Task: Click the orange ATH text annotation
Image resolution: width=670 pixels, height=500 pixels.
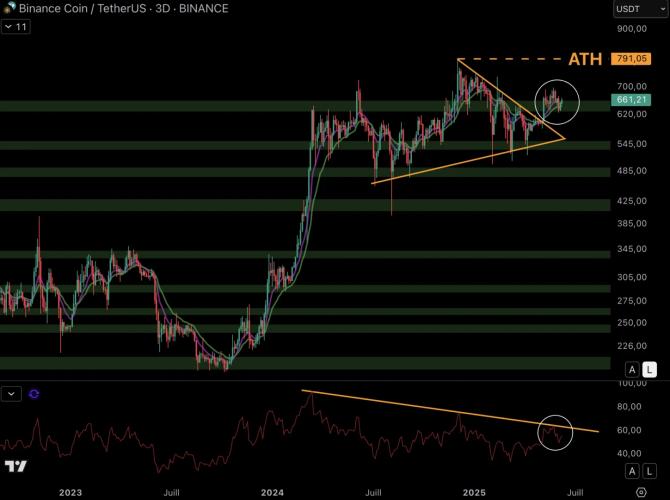Action: [x=585, y=59]
